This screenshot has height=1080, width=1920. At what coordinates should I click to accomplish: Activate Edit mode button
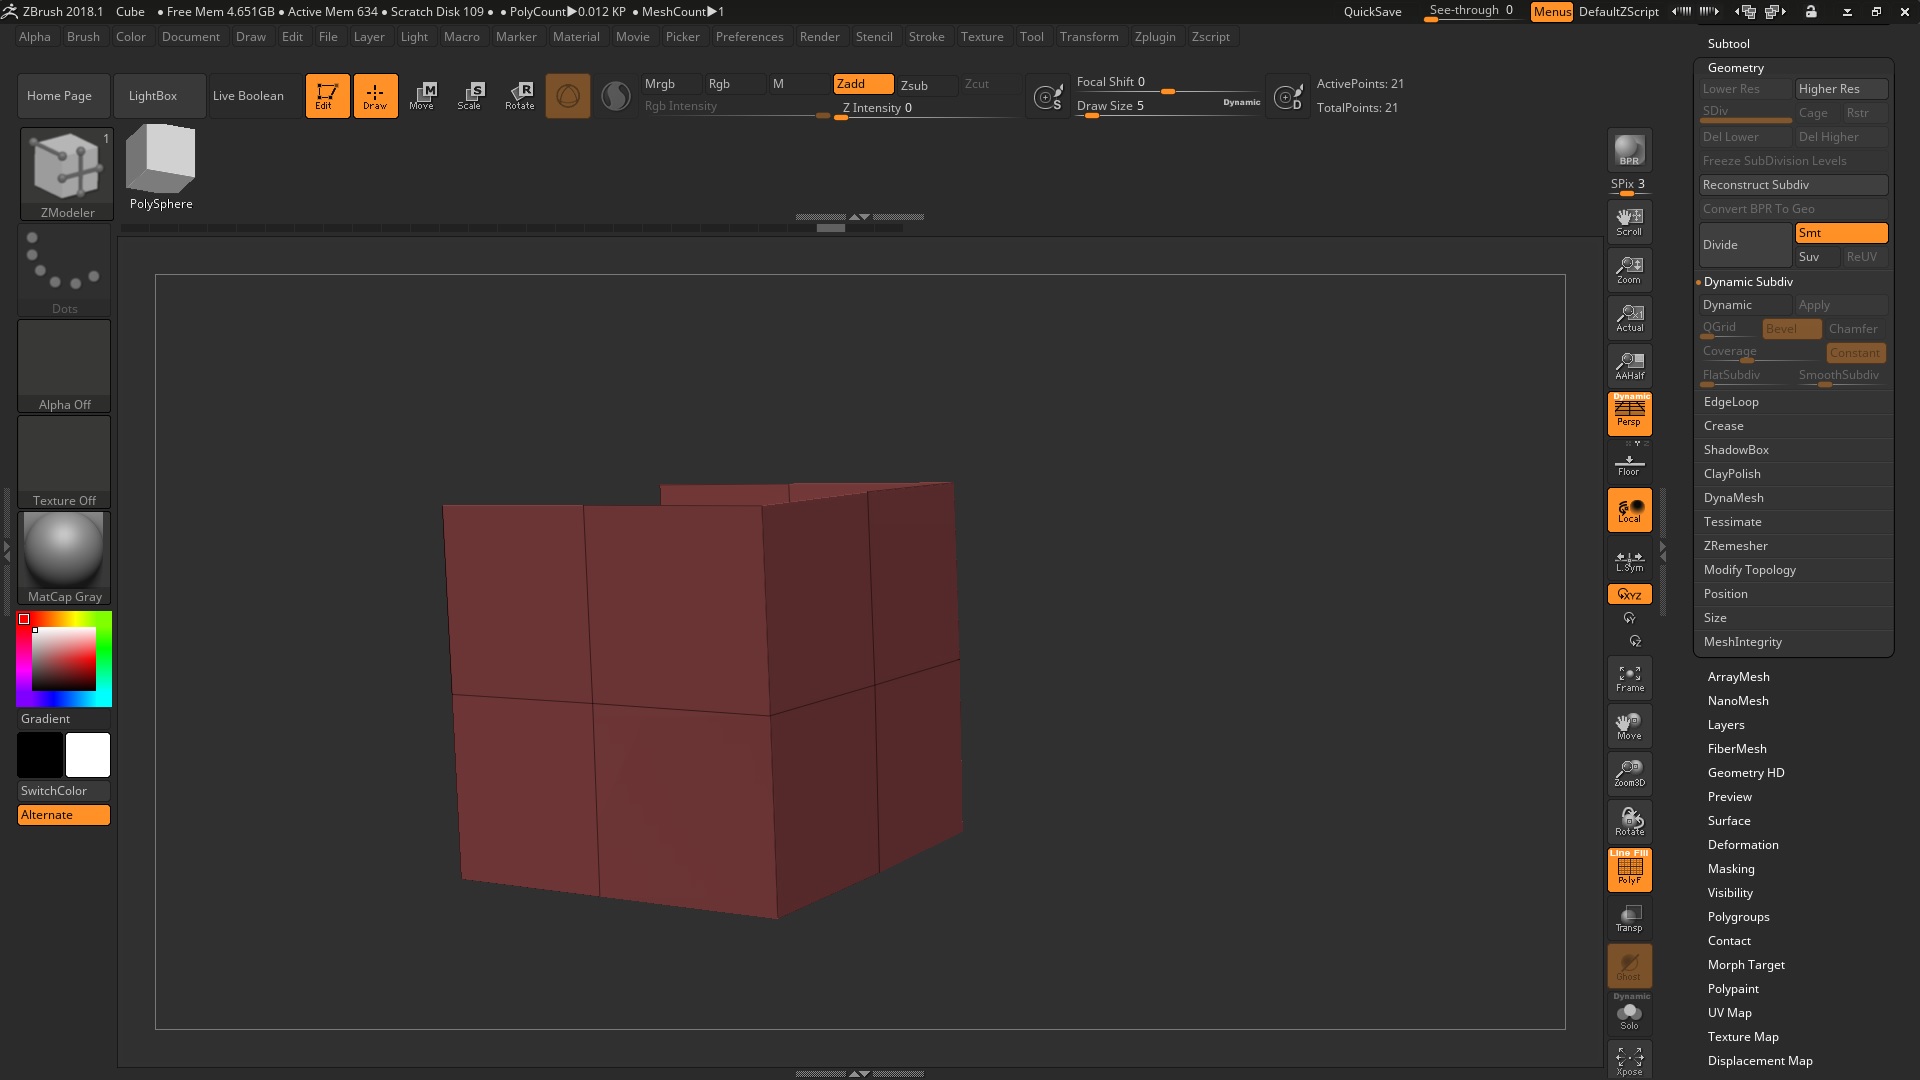[x=328, y=96]
